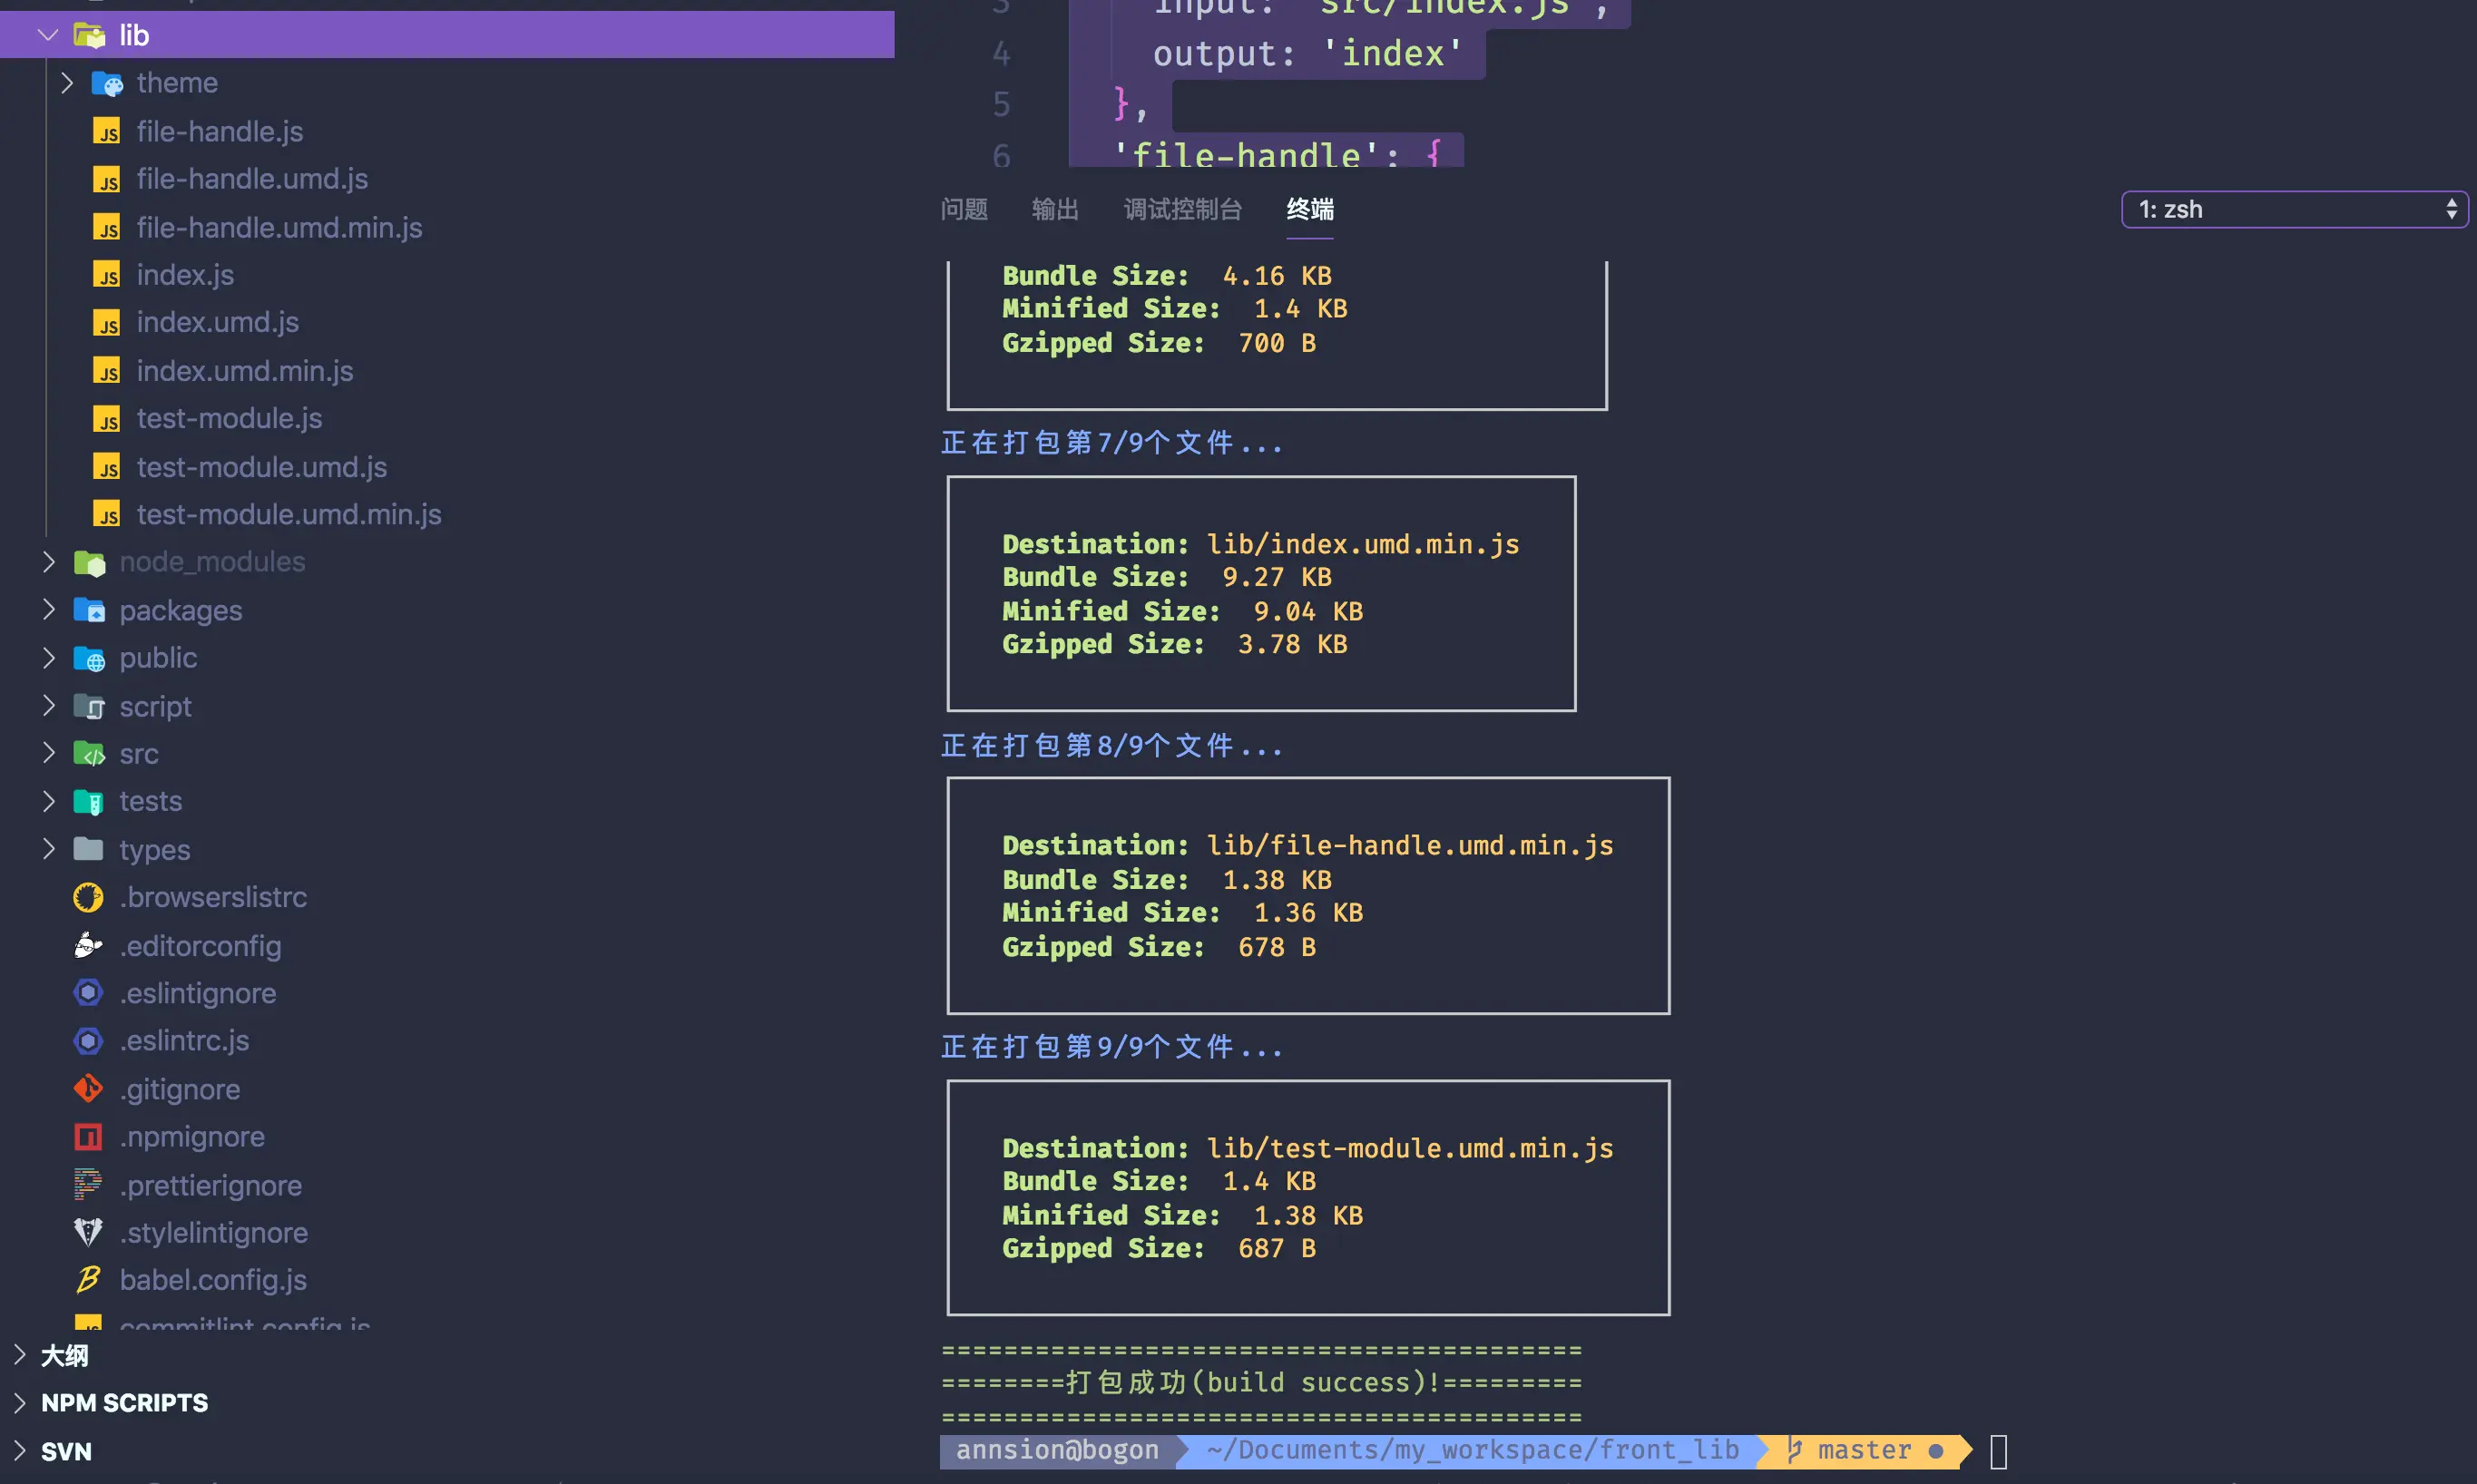Click the .npmignore npm icon
The image size is (2477, 1484).
pos(88,1137)
